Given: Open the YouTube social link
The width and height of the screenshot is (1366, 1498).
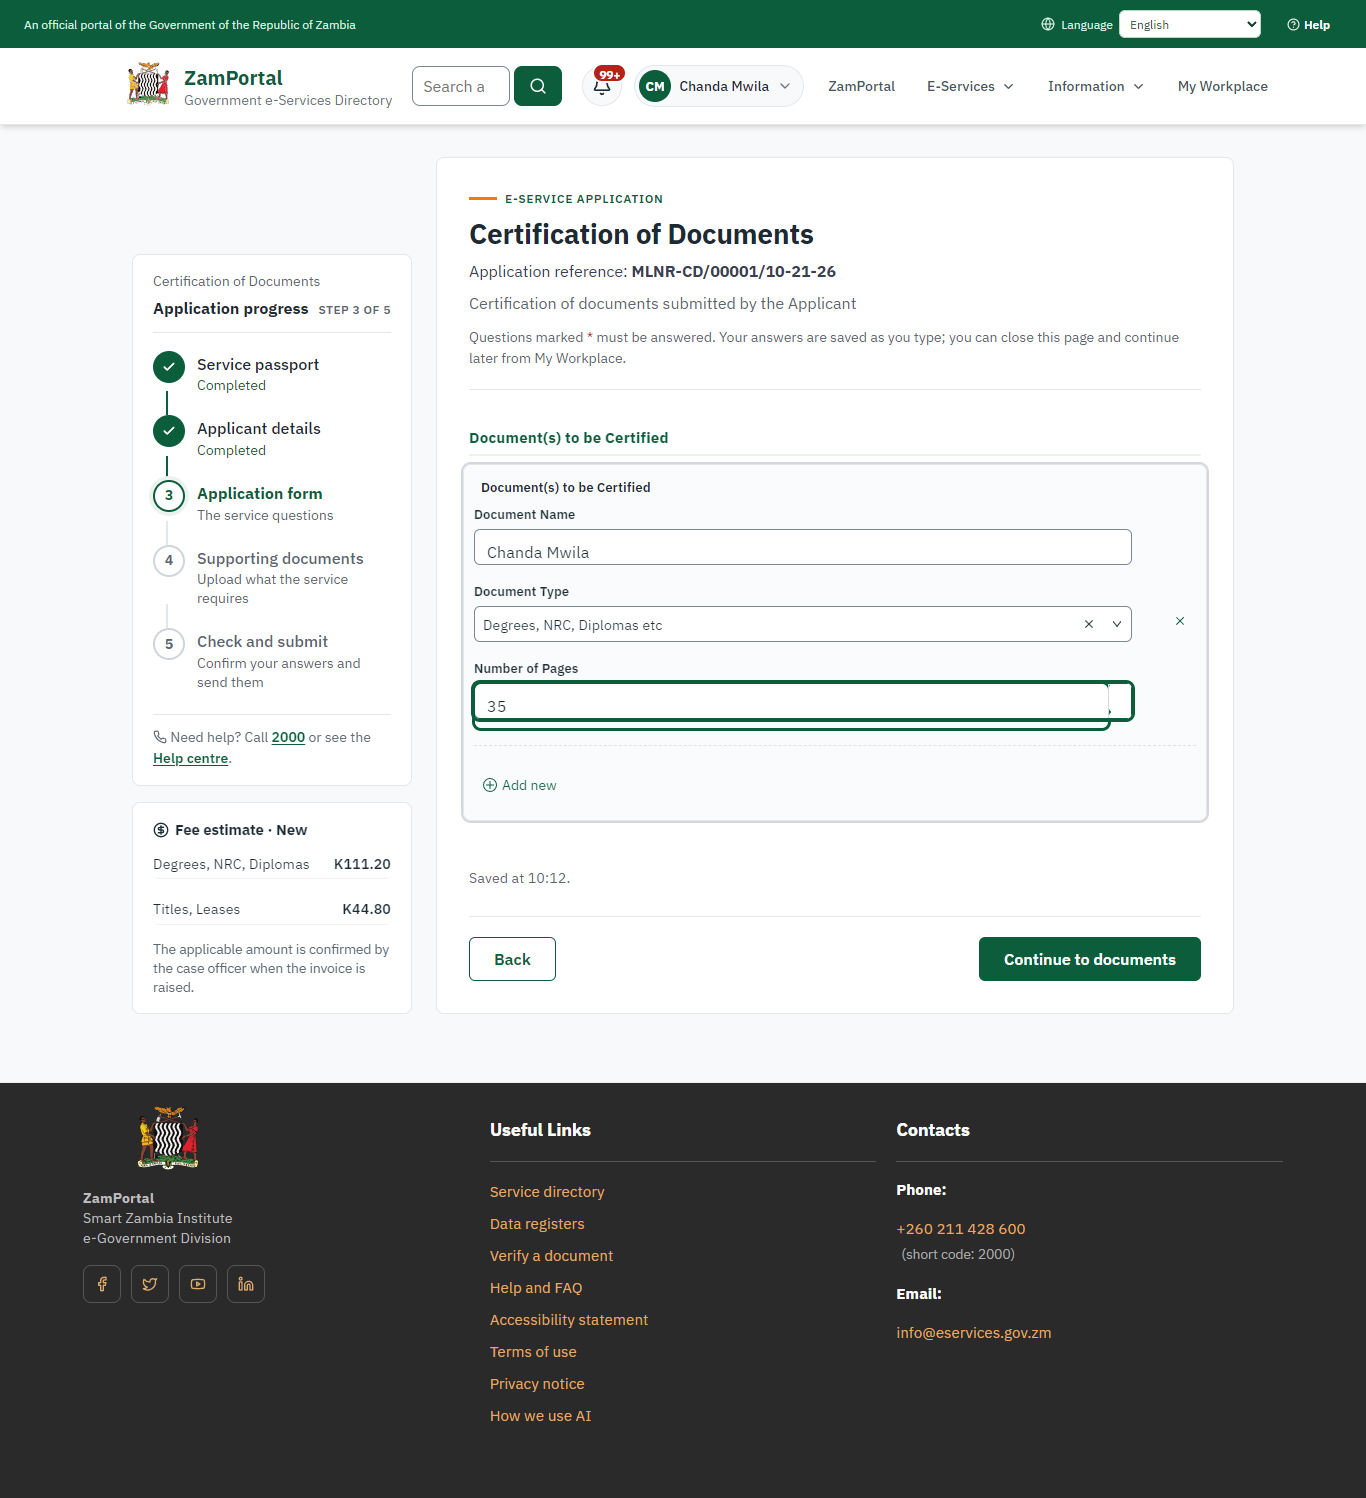Looking at the screenshot, I should [x=198, y=1284].
